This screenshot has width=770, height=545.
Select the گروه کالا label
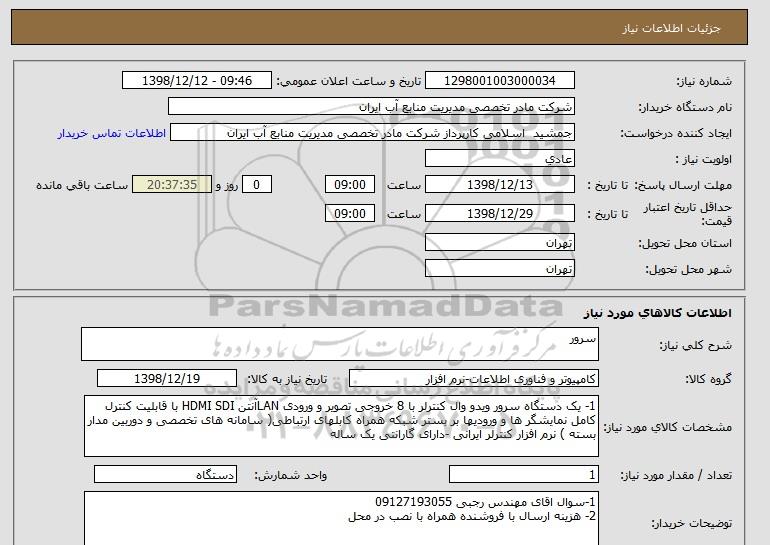coord(709,379)
